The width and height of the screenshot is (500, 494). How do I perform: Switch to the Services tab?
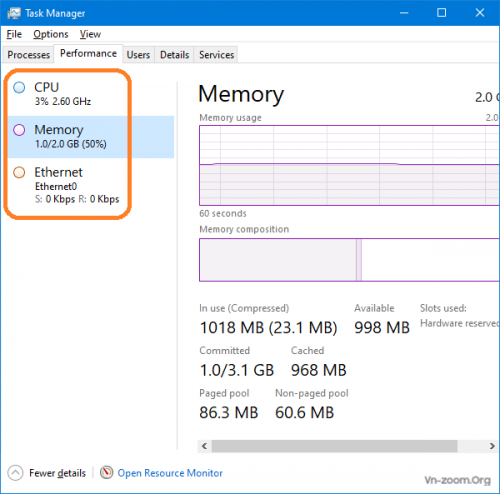pyautogui.click(x=216, y=55)
